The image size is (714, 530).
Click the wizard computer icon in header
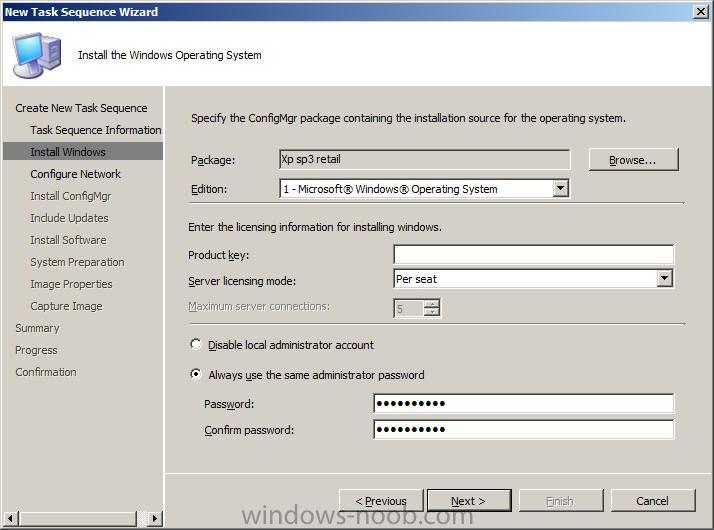[x=36, y=55]
